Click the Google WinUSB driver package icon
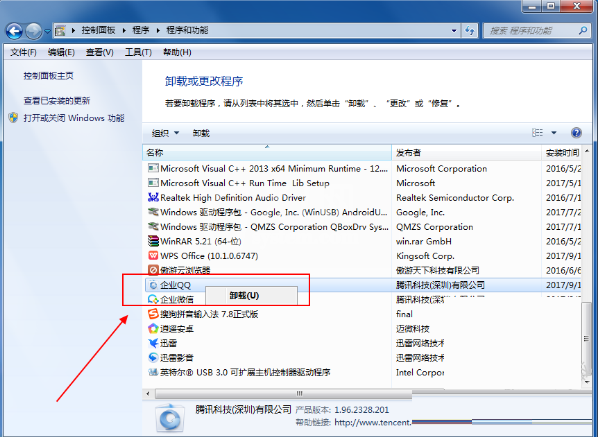The height and width of the screenshot is (437, 599). [x=153, y=212]
